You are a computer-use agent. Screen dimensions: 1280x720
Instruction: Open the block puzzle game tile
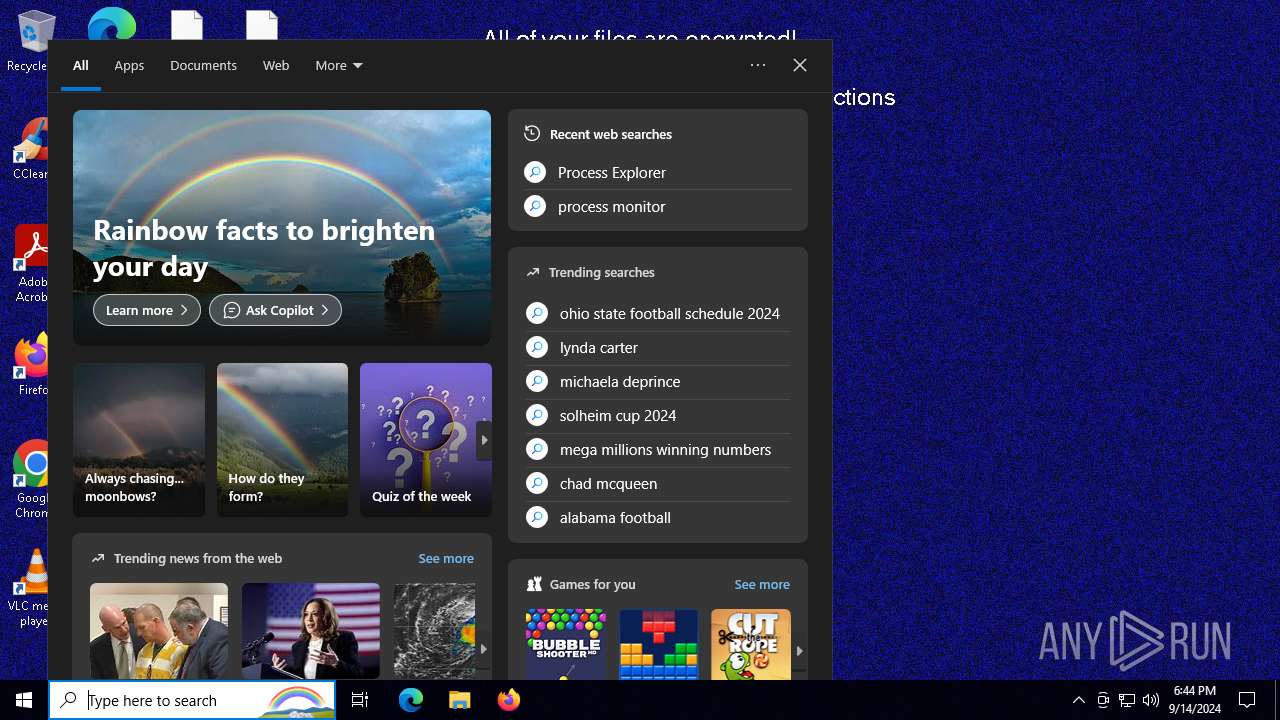point(659,645)
